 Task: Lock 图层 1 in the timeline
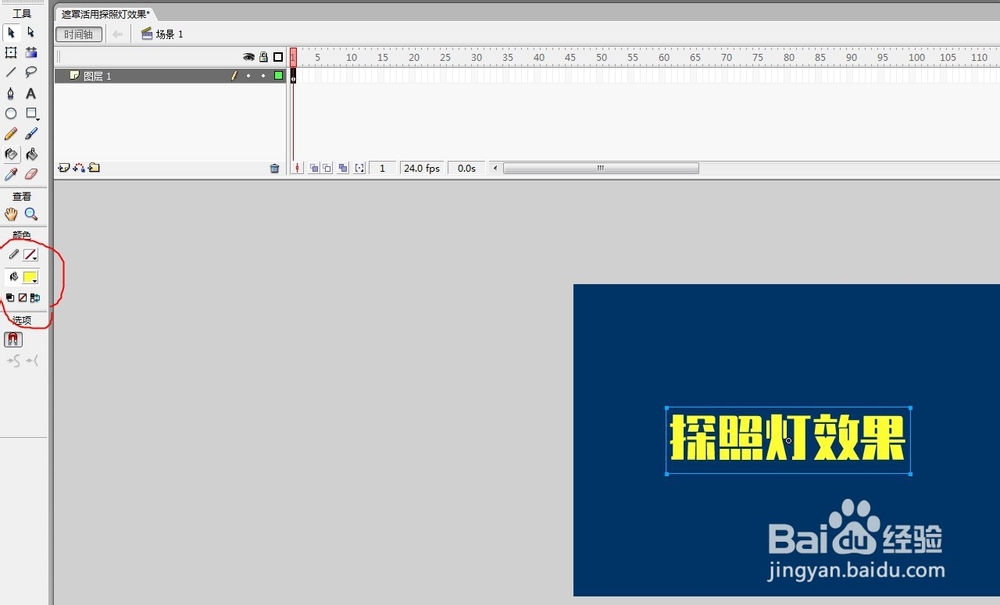click(263, 75)
